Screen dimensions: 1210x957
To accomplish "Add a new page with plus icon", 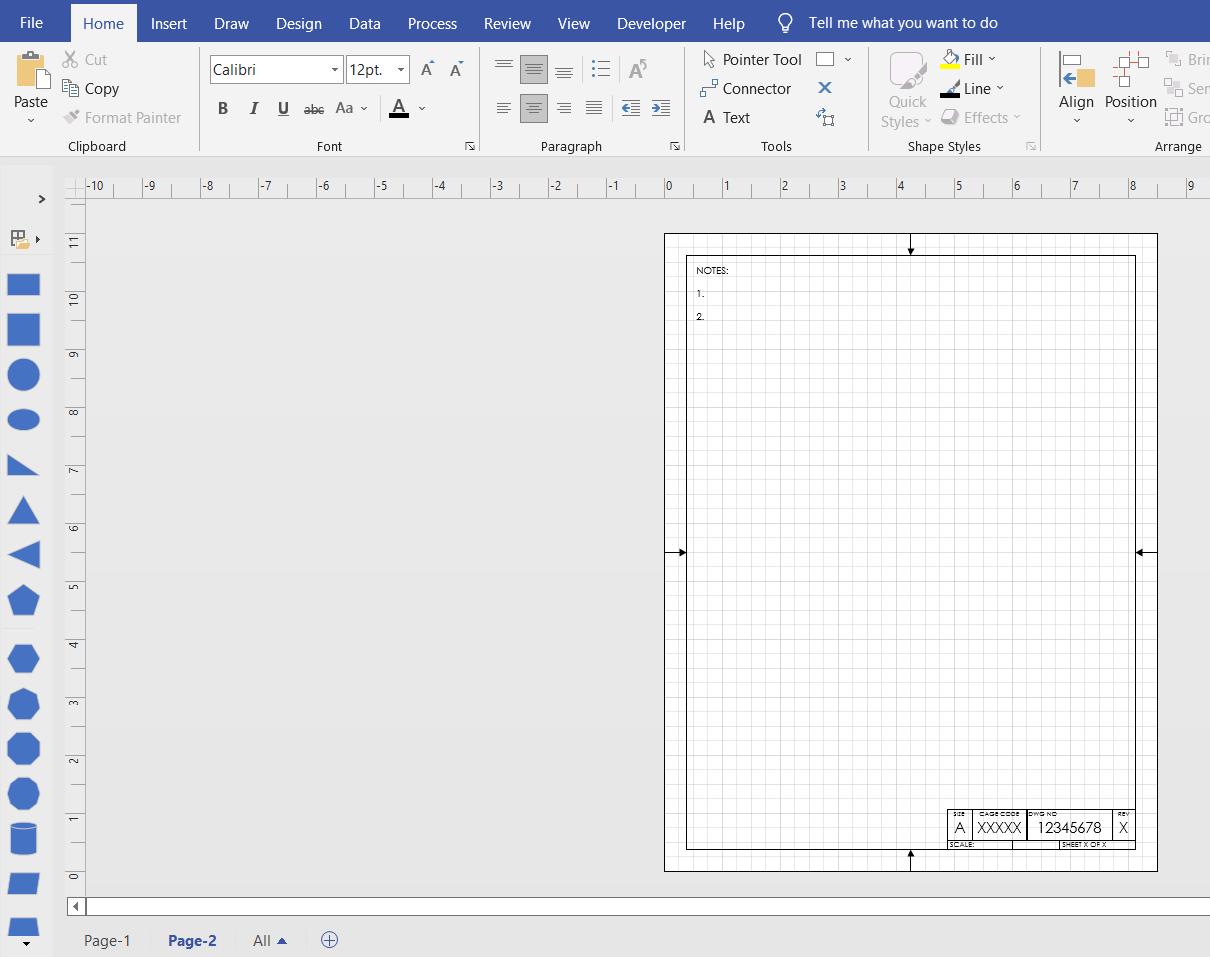I will [x=329, y=940].
